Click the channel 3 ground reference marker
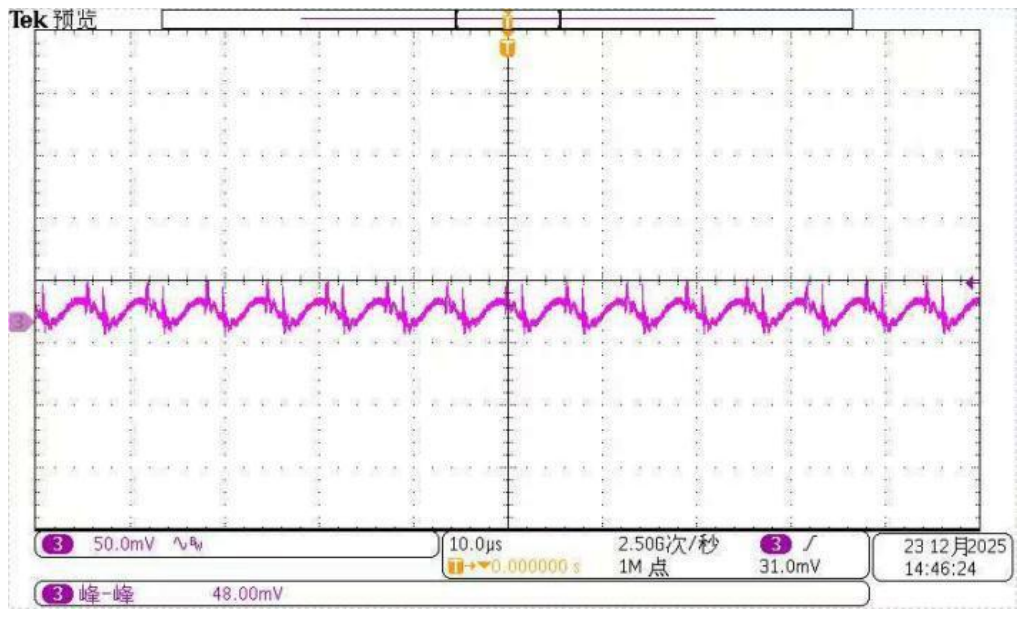Image resolution: width=1025 pixels, height=617 pixels. point(19,322)
